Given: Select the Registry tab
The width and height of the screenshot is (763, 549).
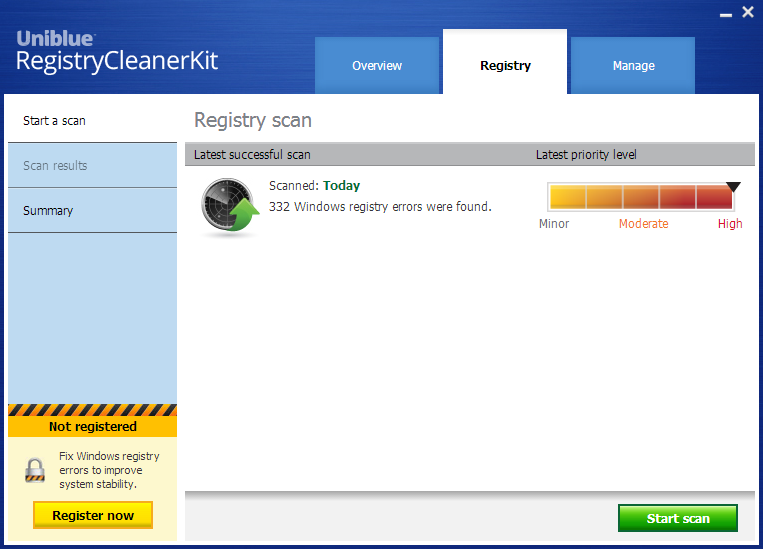Looking at the screenshot, I should [x=505, y=62].
